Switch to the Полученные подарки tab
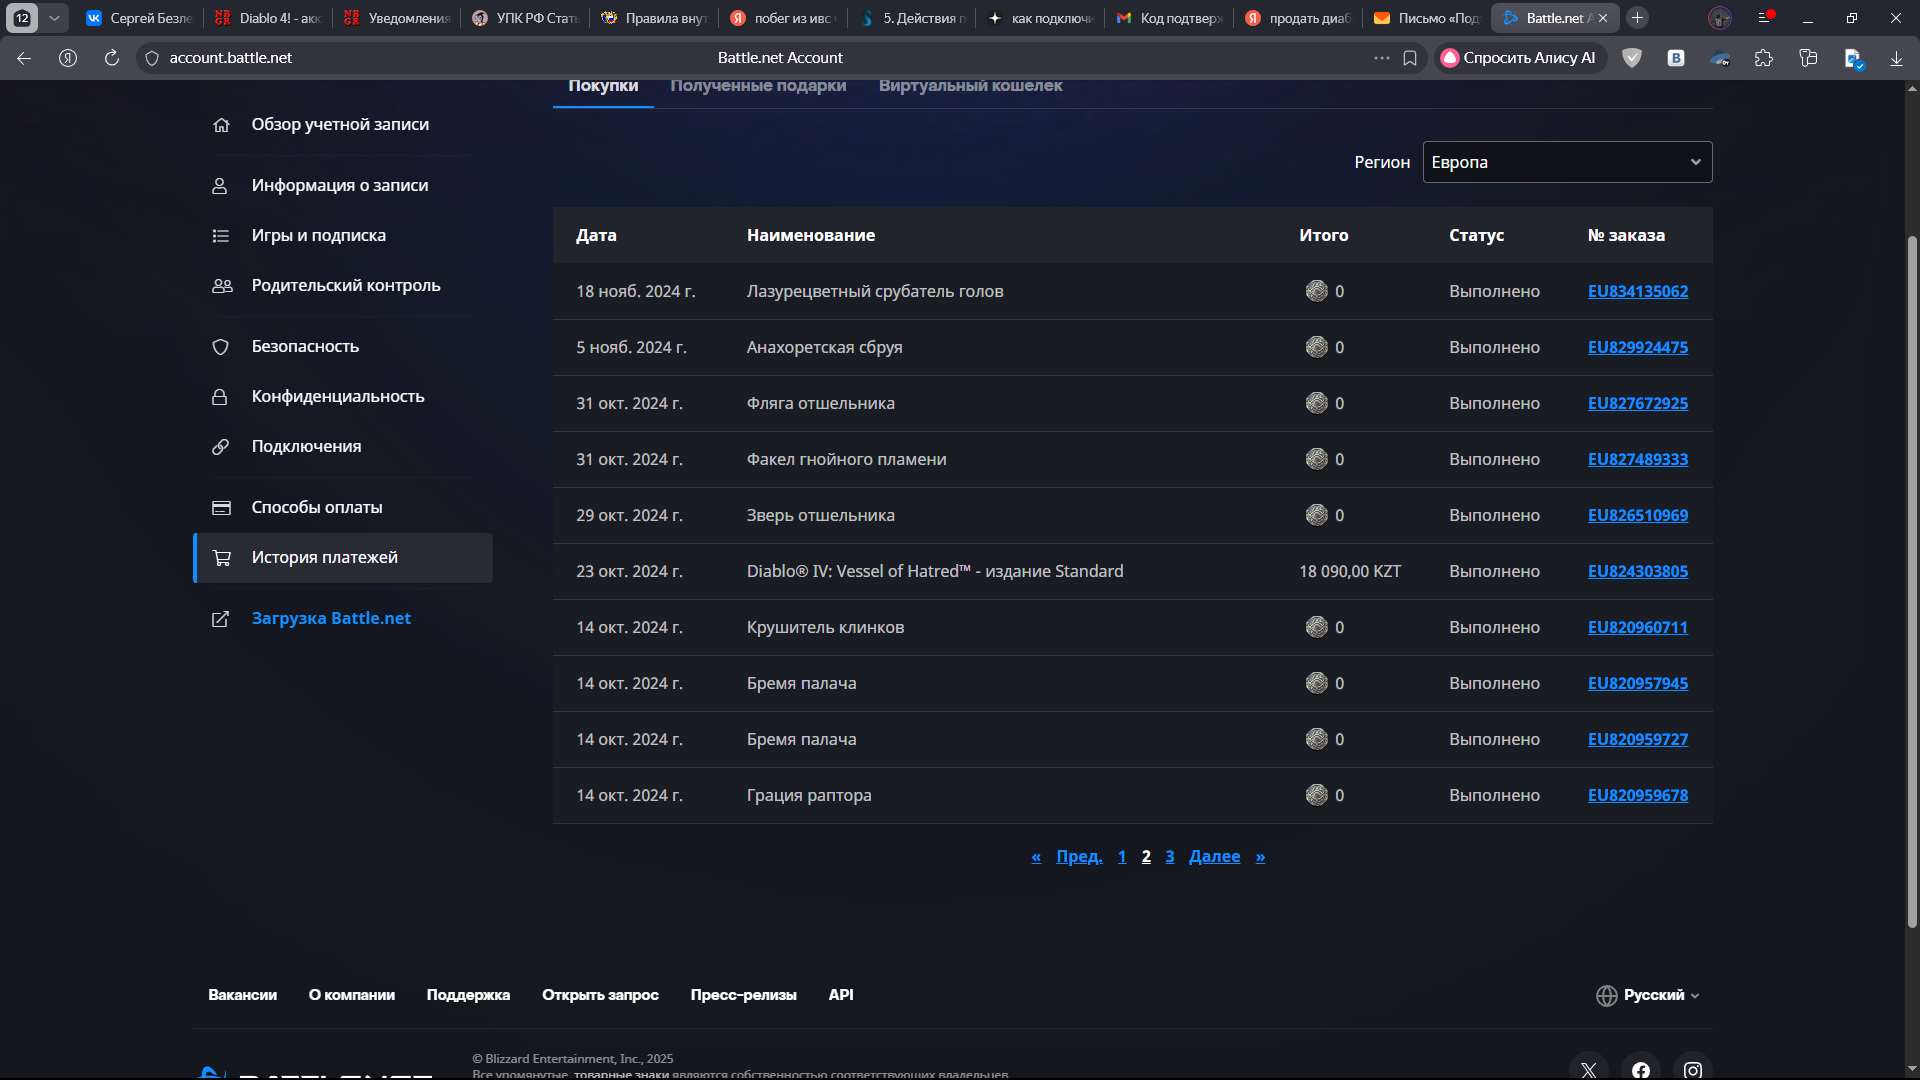Screen dimensions: 1920x1080 click(x=758, y=86)
